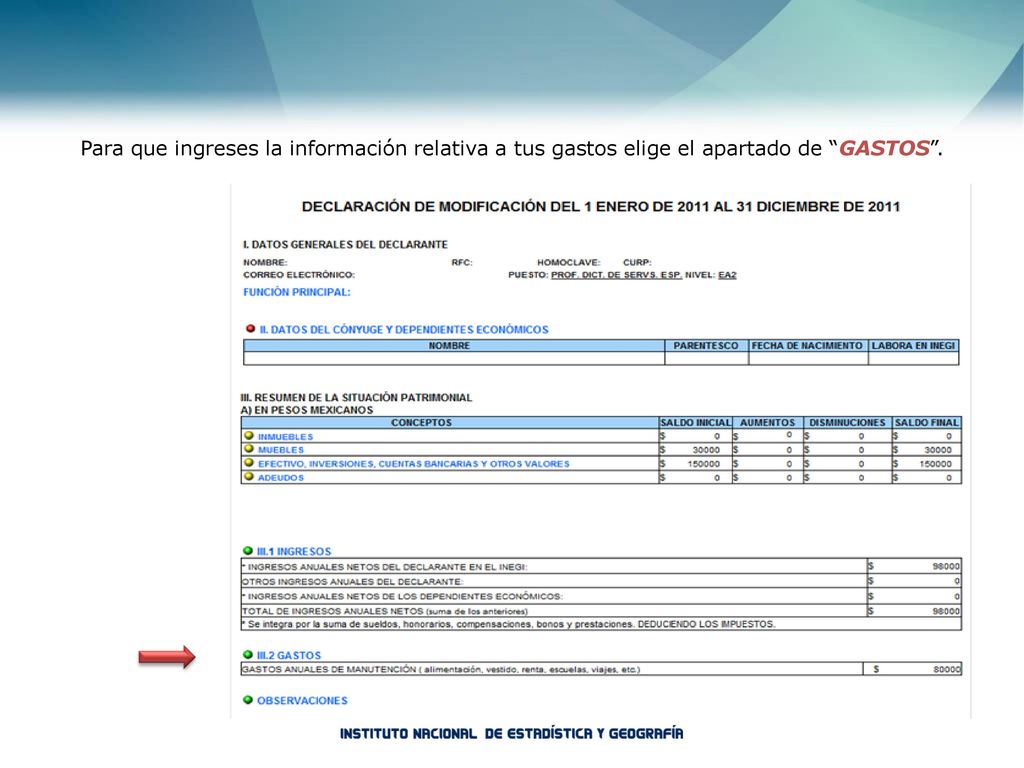
Task: Click the yellow bullet beside ADEUDOS
Action: tap(248, 476)
